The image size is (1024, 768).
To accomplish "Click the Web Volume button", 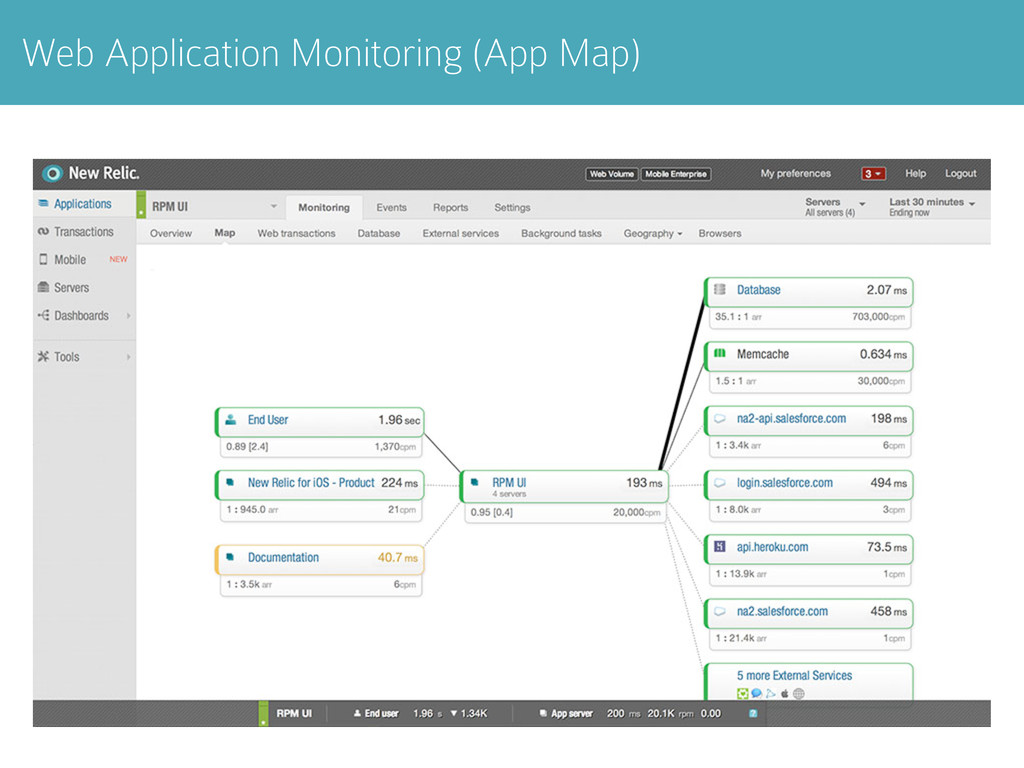I will (611, 174).
